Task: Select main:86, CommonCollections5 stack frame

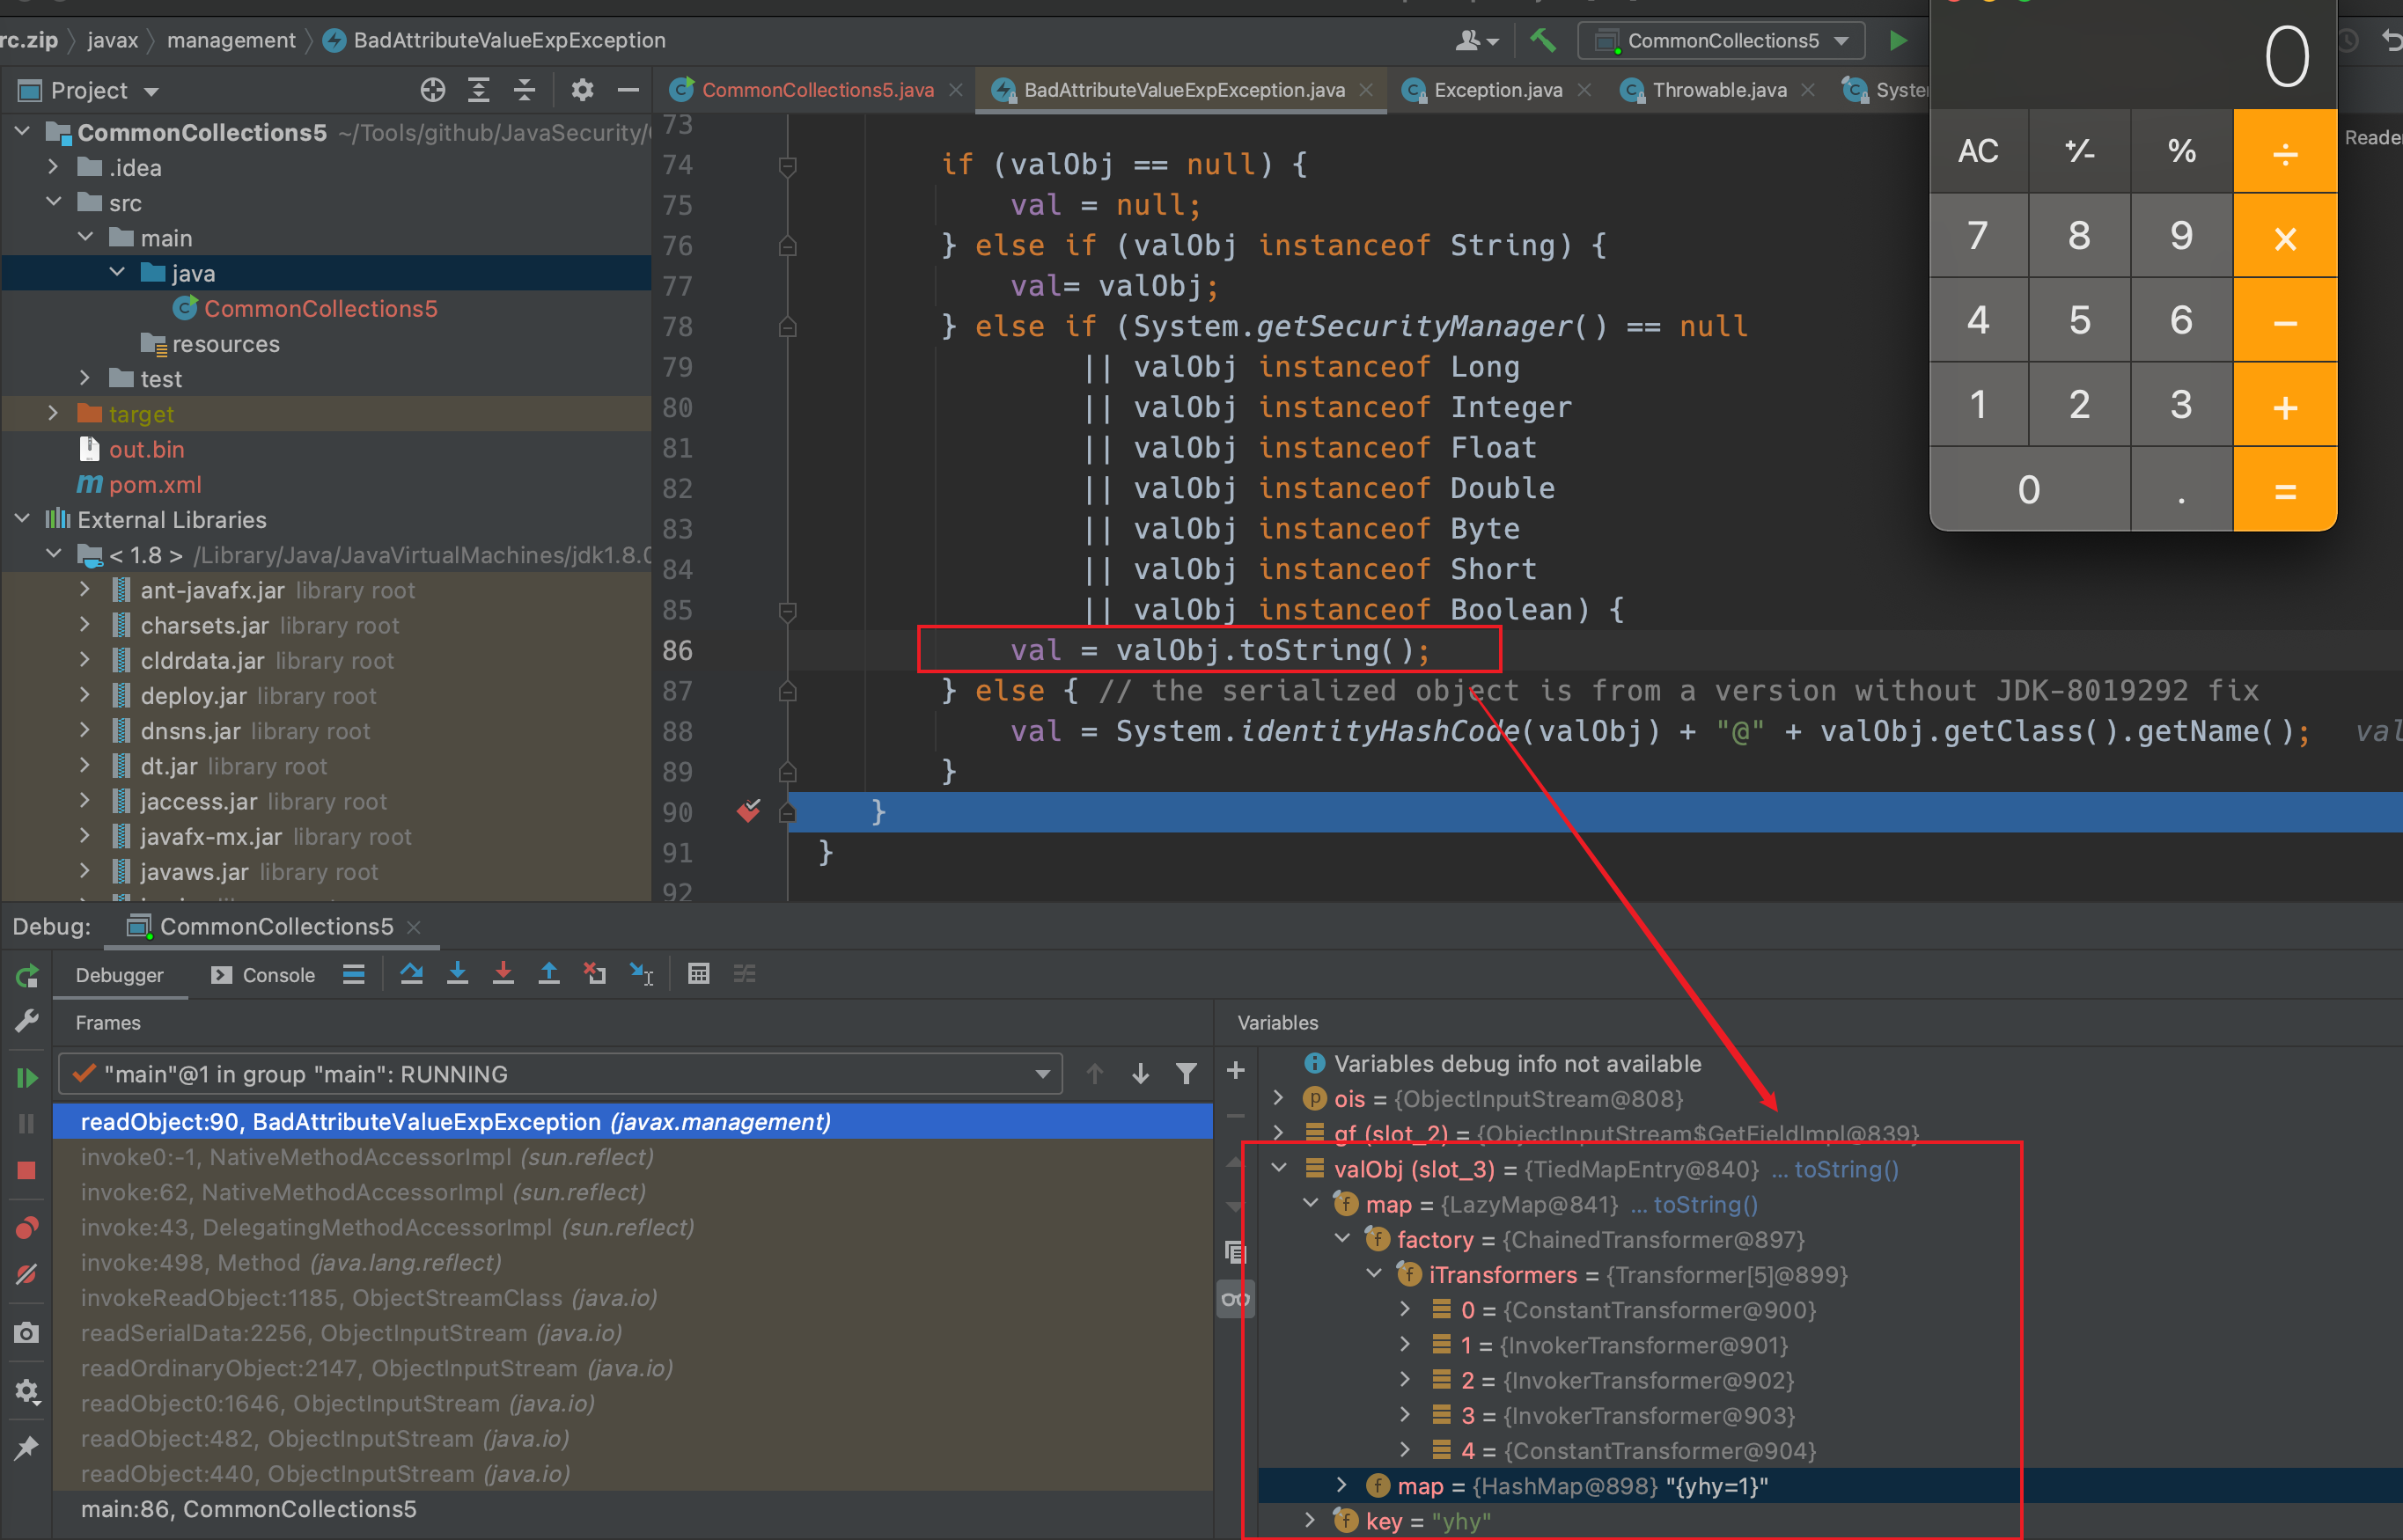Action: [248, 1509]
